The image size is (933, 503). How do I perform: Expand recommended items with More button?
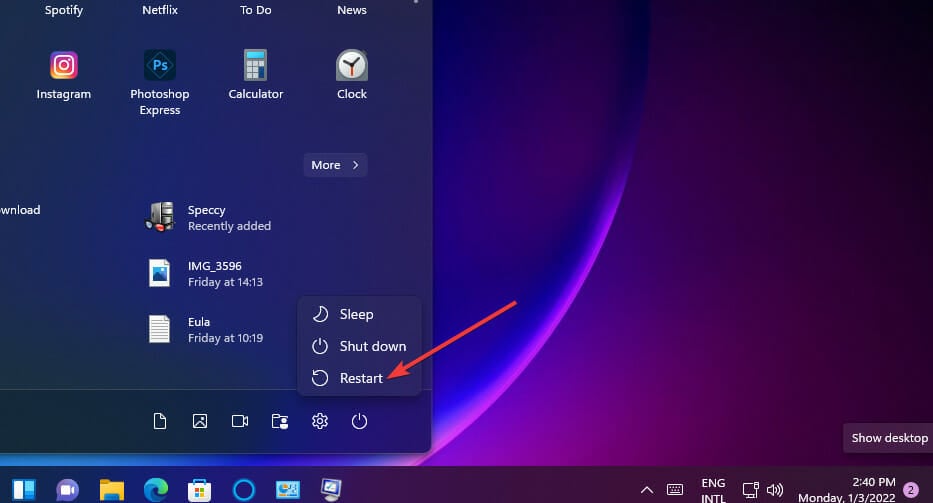(x=335, y=165)
